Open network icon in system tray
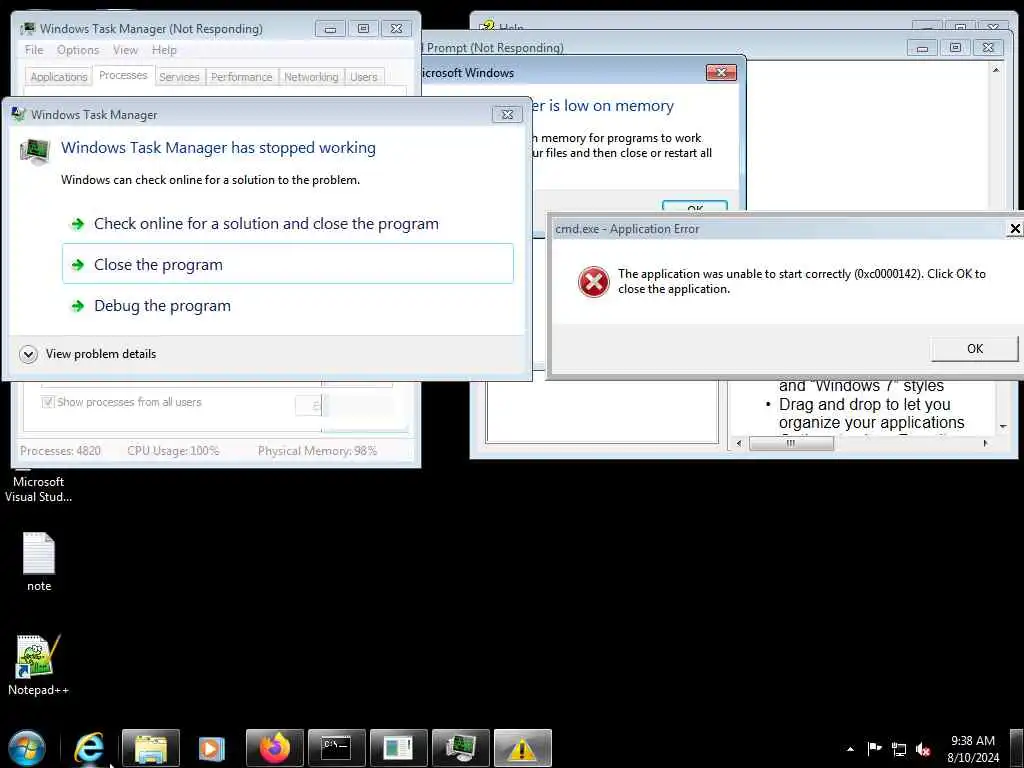 coord(899,750)
